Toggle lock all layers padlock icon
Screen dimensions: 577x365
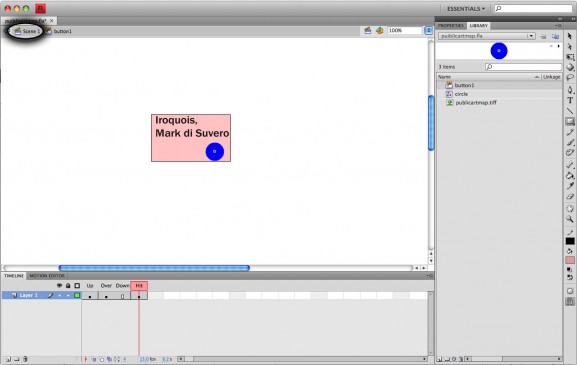[x=68, y=286]
